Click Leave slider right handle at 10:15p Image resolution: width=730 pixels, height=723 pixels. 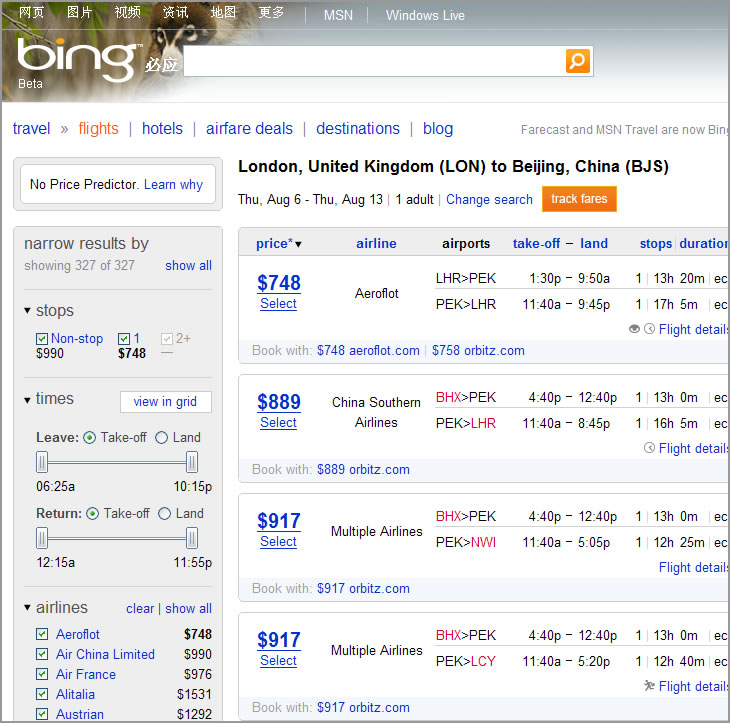[192, 462]
